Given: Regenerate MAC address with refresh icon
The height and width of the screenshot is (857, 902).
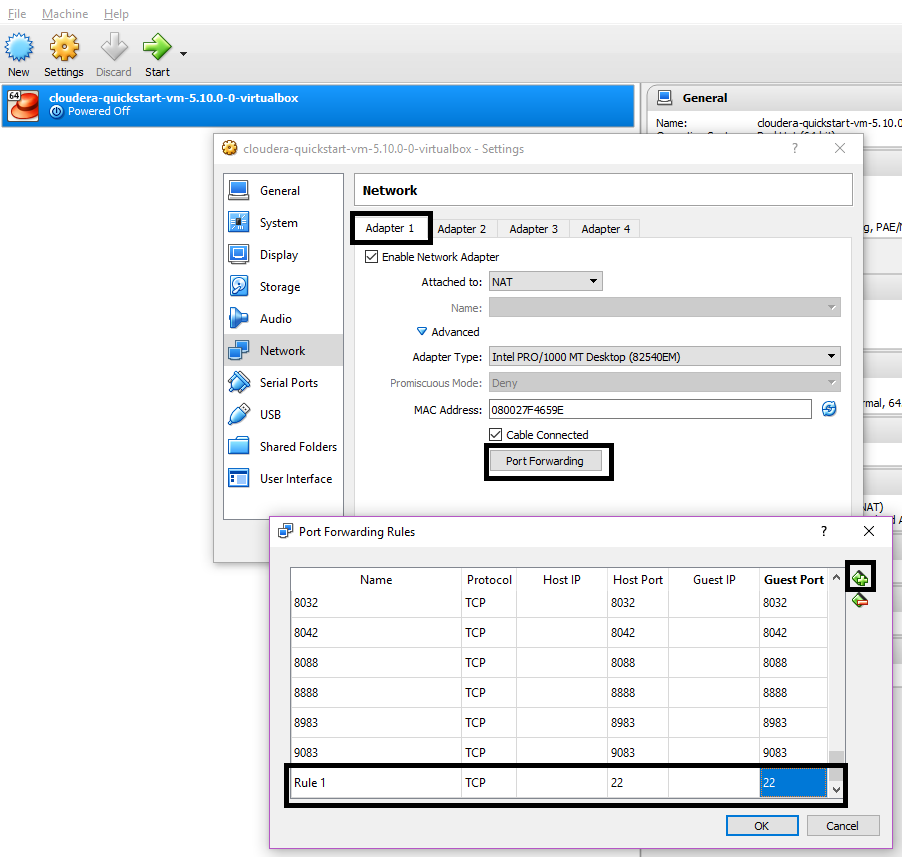Looking at the screenshot, I should (x=828, y=409).
